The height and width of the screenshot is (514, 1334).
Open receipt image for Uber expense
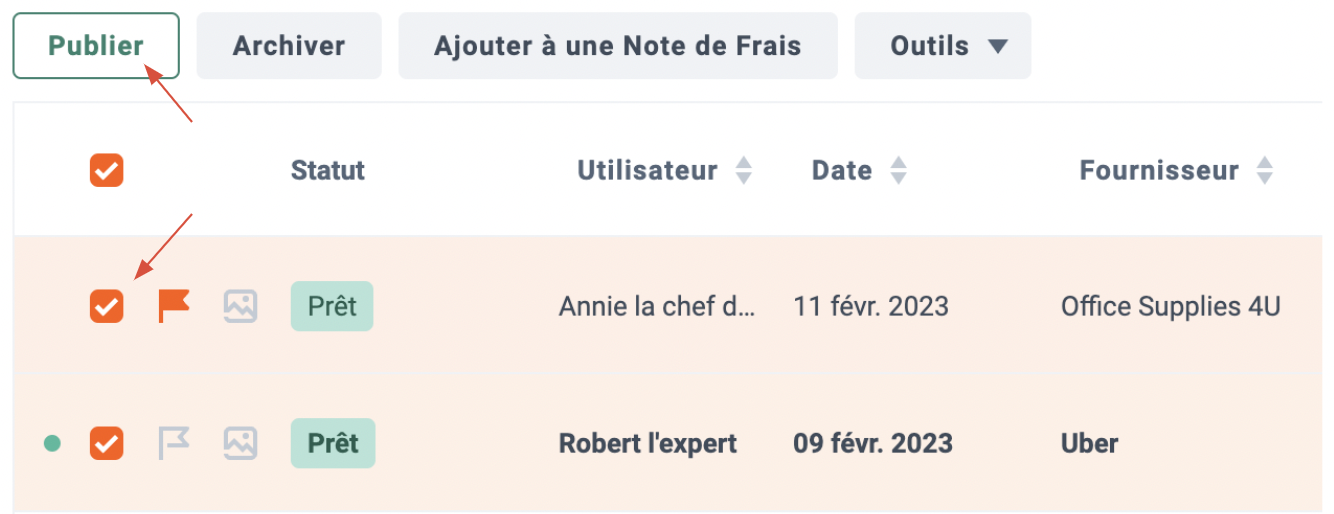(240, 443)
